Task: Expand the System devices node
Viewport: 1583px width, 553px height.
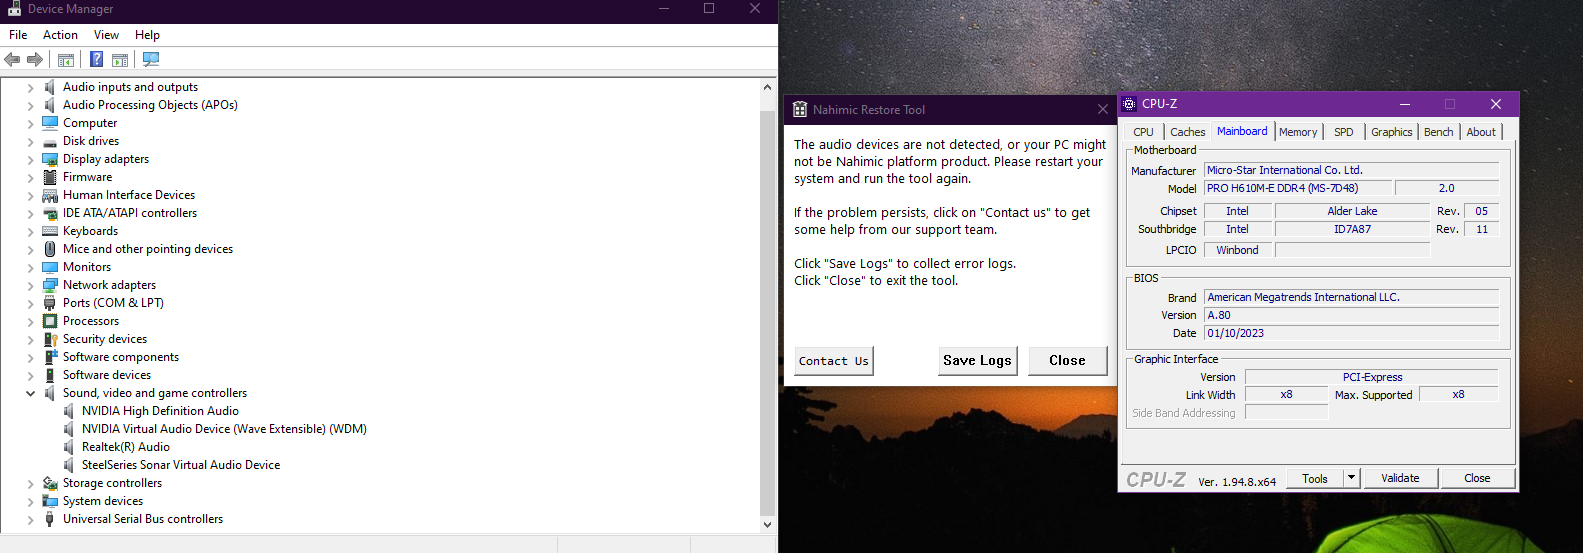Action: click(x=30, y=502)
